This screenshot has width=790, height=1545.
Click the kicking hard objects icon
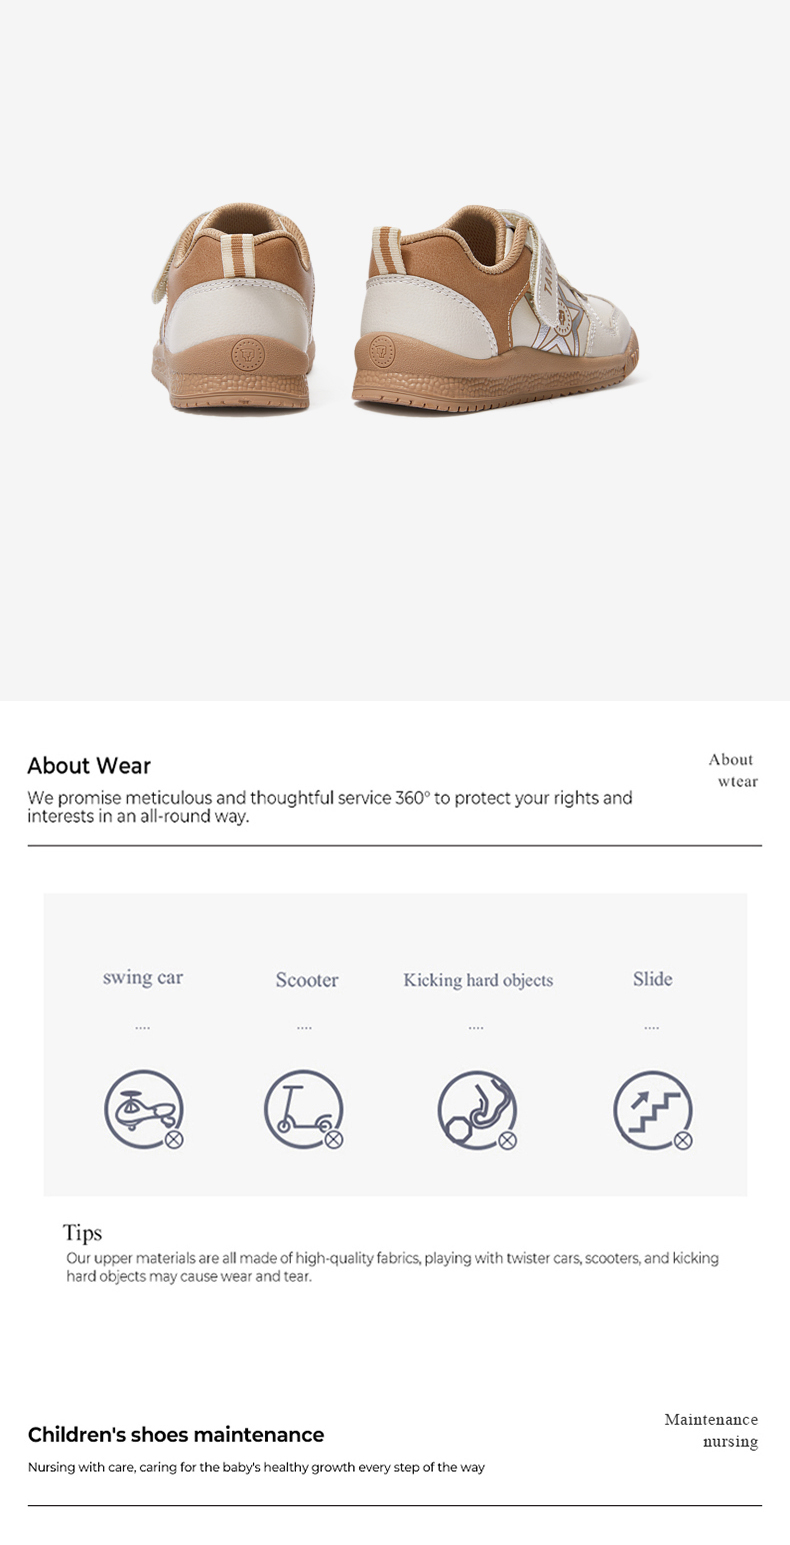coord(478,1110)
